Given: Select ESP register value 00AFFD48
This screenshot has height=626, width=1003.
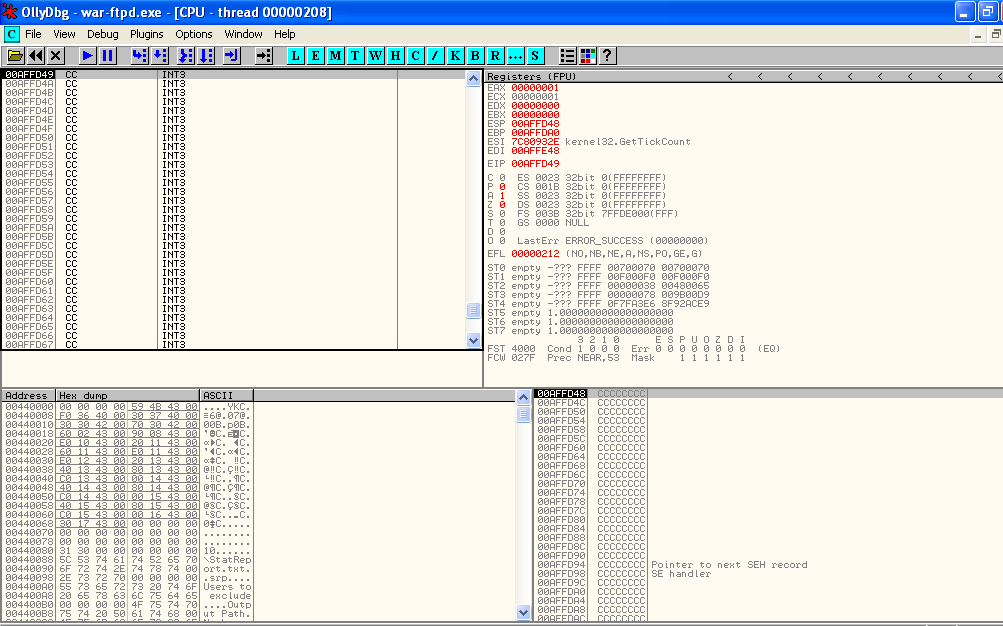Looking at the screenshot, I should 535,123.
